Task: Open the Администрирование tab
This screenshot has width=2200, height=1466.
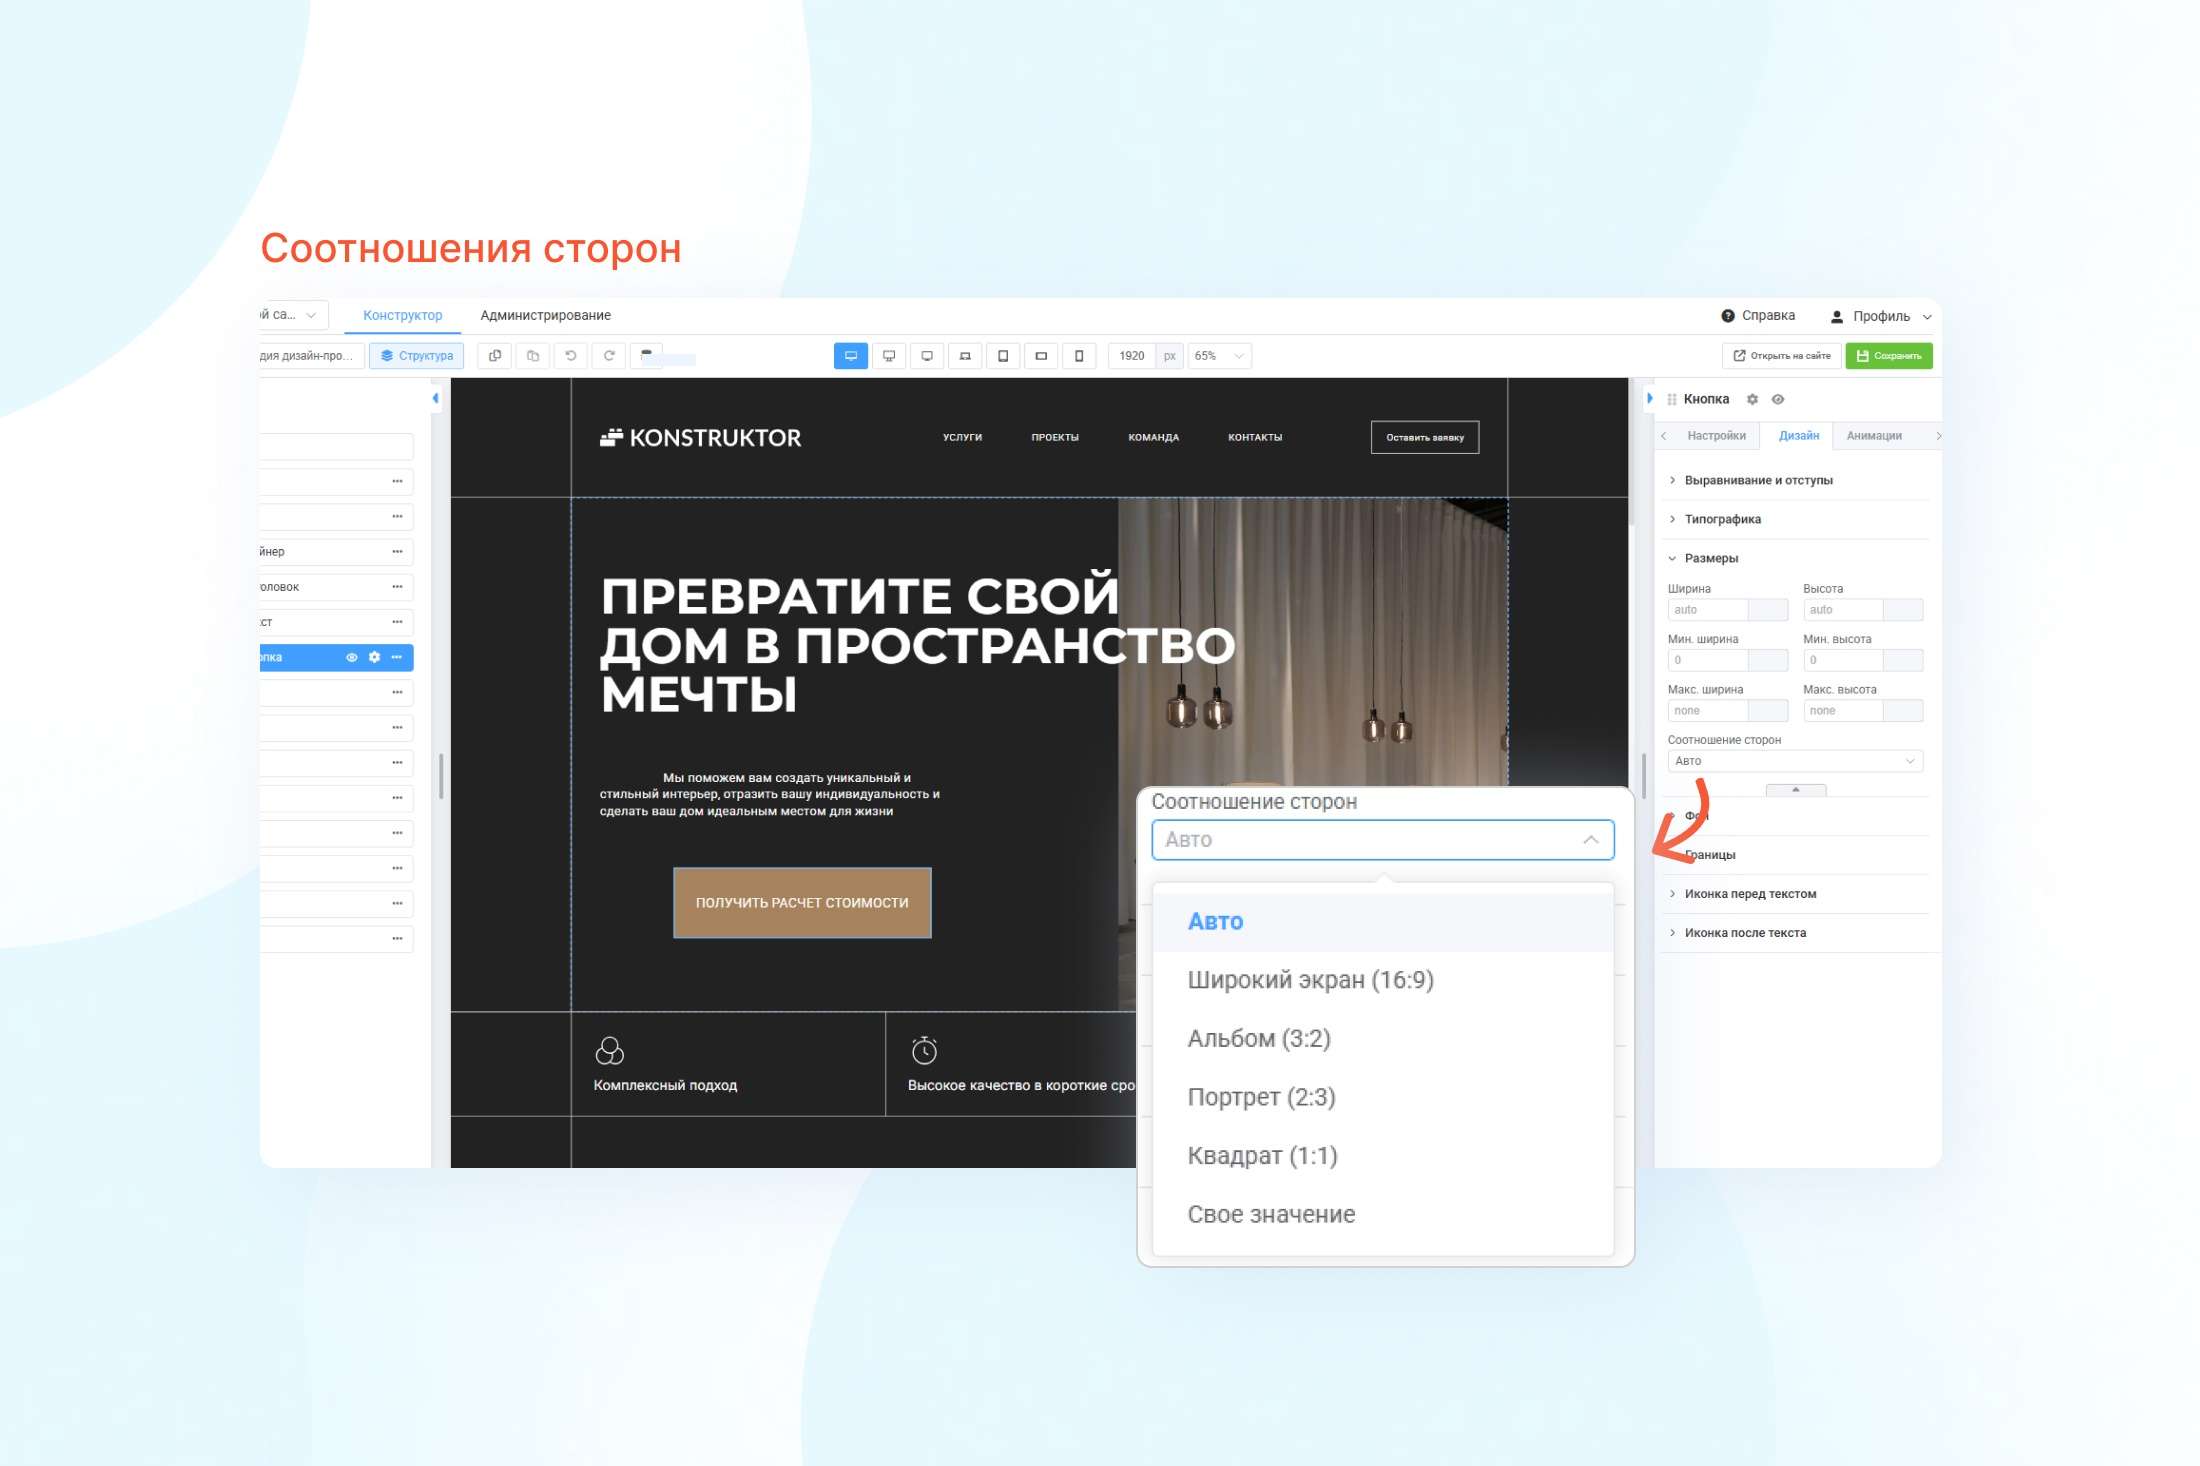Action: 545,315
